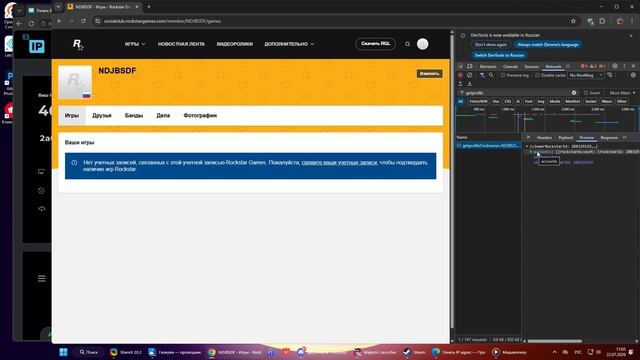Screen dimensions: 640x360
Task: Open the Response request tab
Action: 609,138
